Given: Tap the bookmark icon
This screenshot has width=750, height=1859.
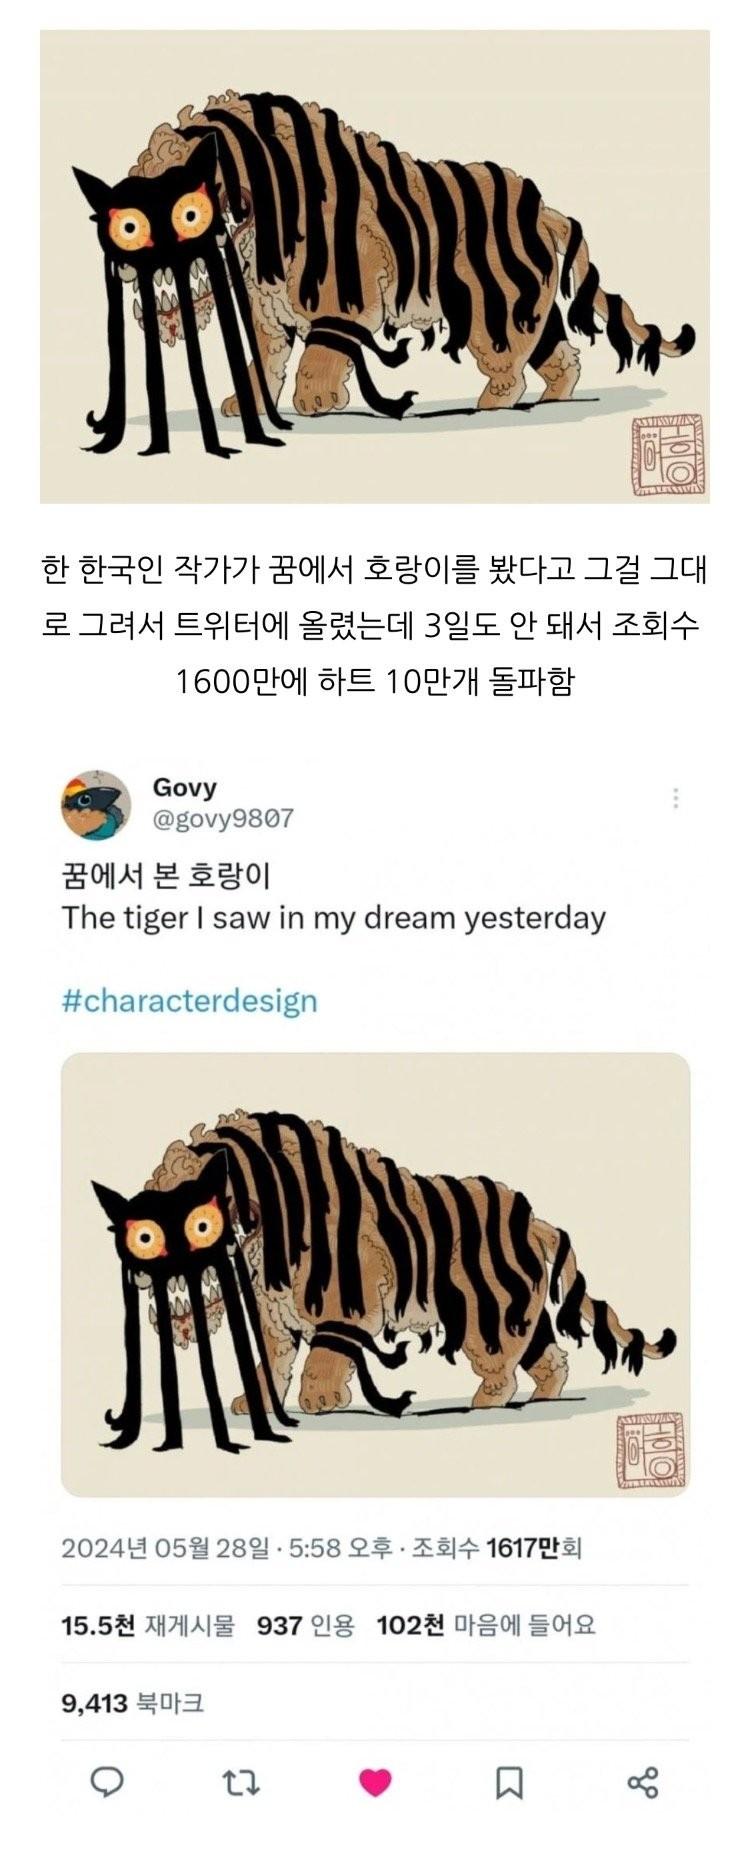Looking at the screenshot, I should (x=509, y=1782).
